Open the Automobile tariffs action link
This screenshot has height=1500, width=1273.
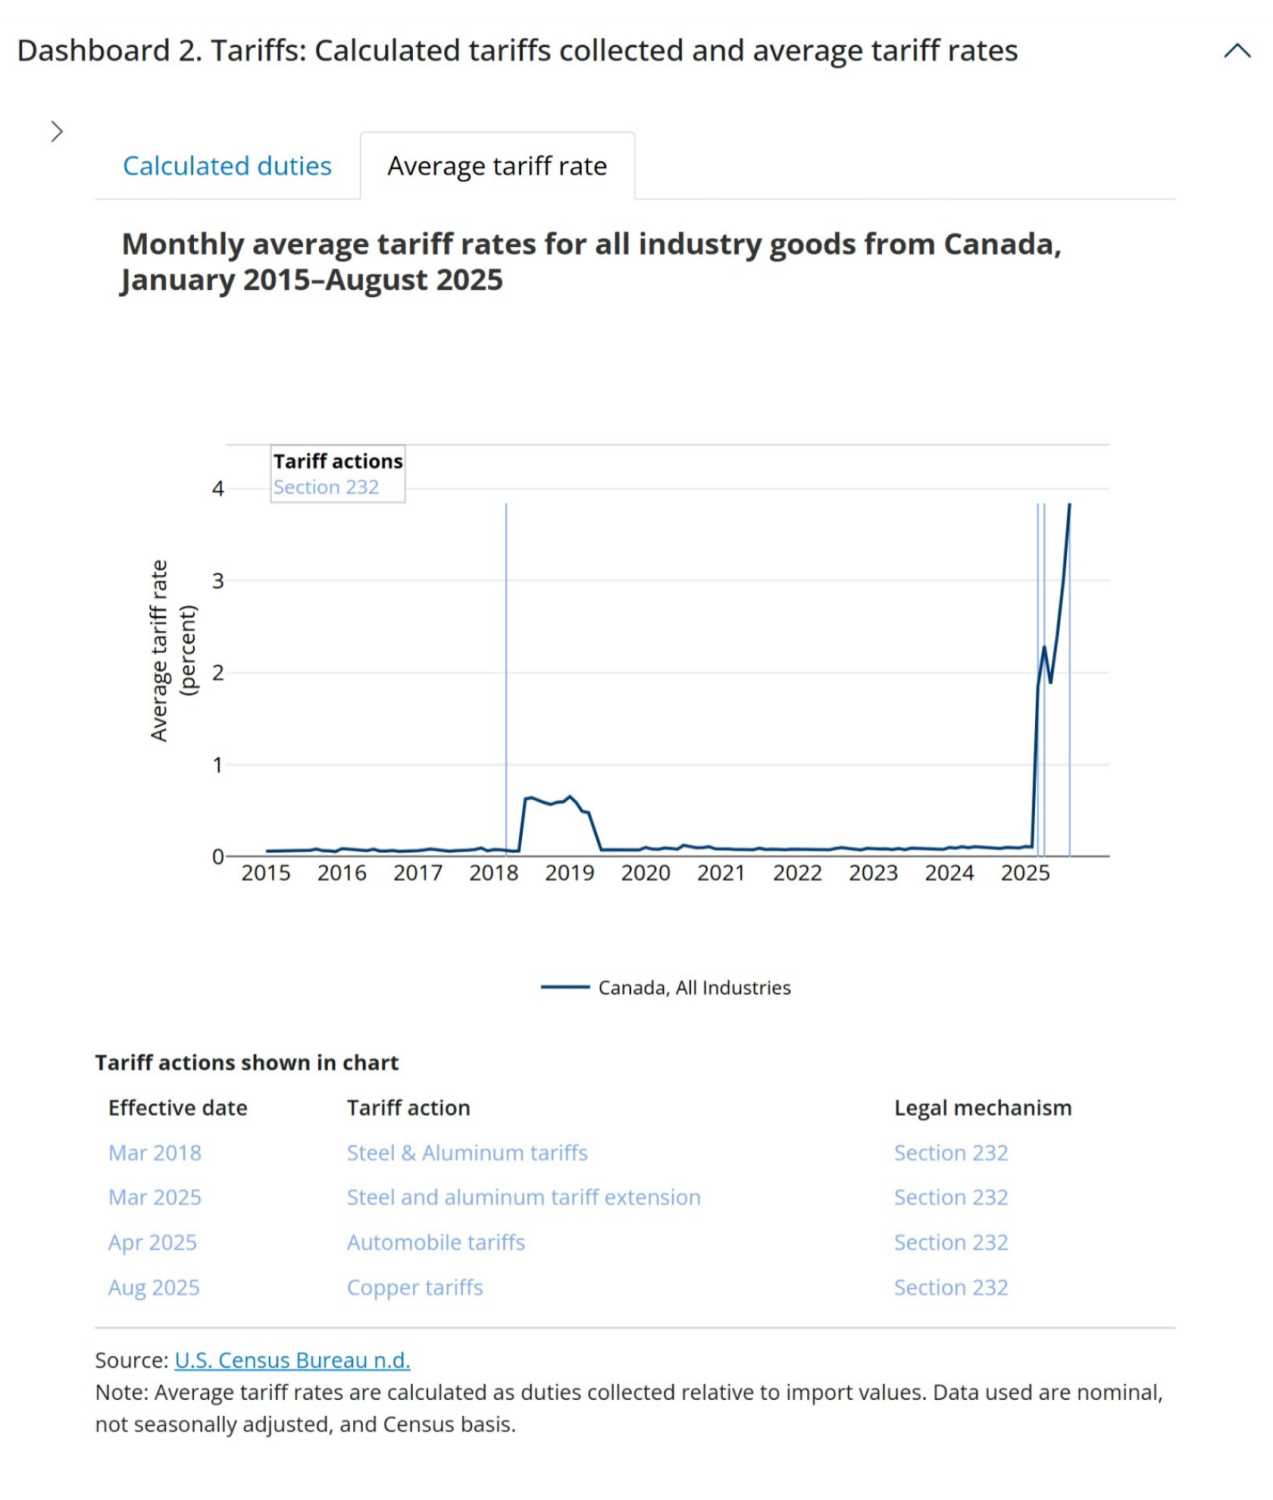click(x=436, y=1242)
